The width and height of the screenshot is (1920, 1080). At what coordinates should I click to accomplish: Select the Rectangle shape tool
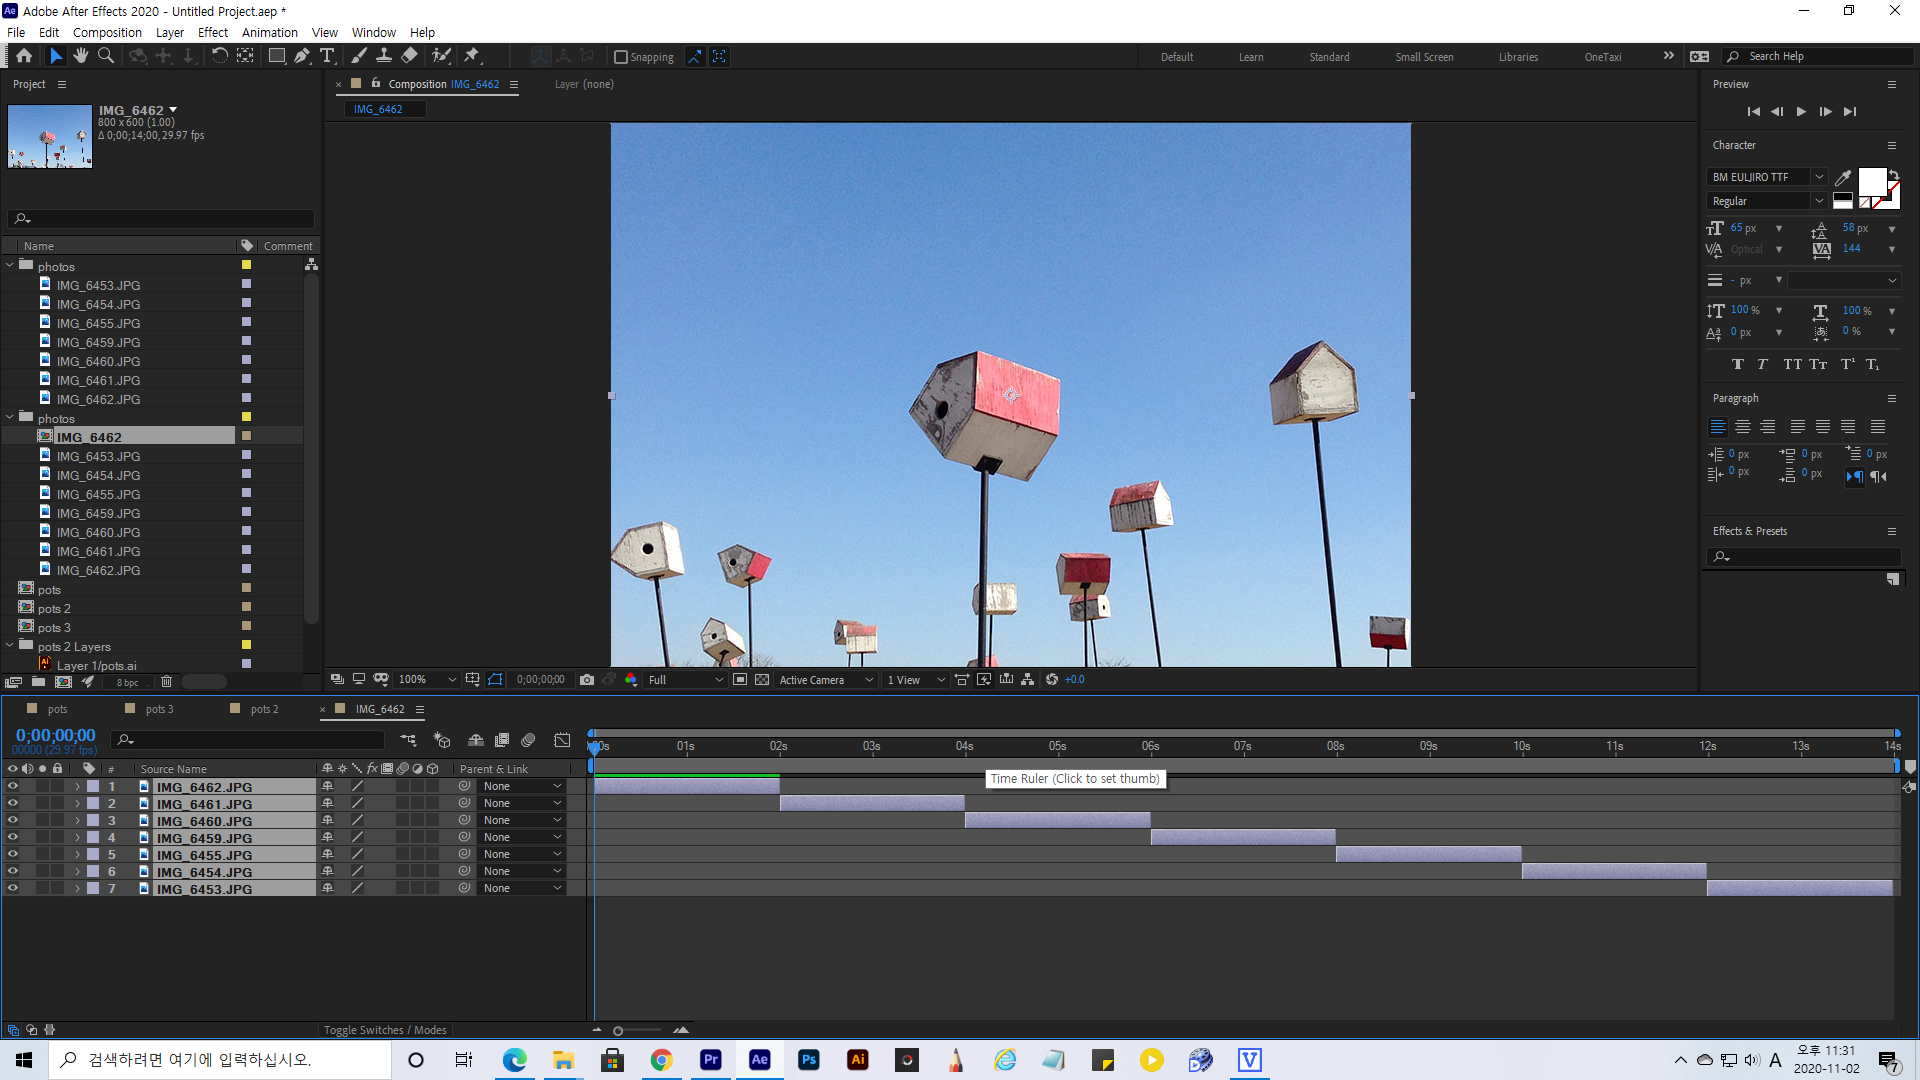pos(277,56)
